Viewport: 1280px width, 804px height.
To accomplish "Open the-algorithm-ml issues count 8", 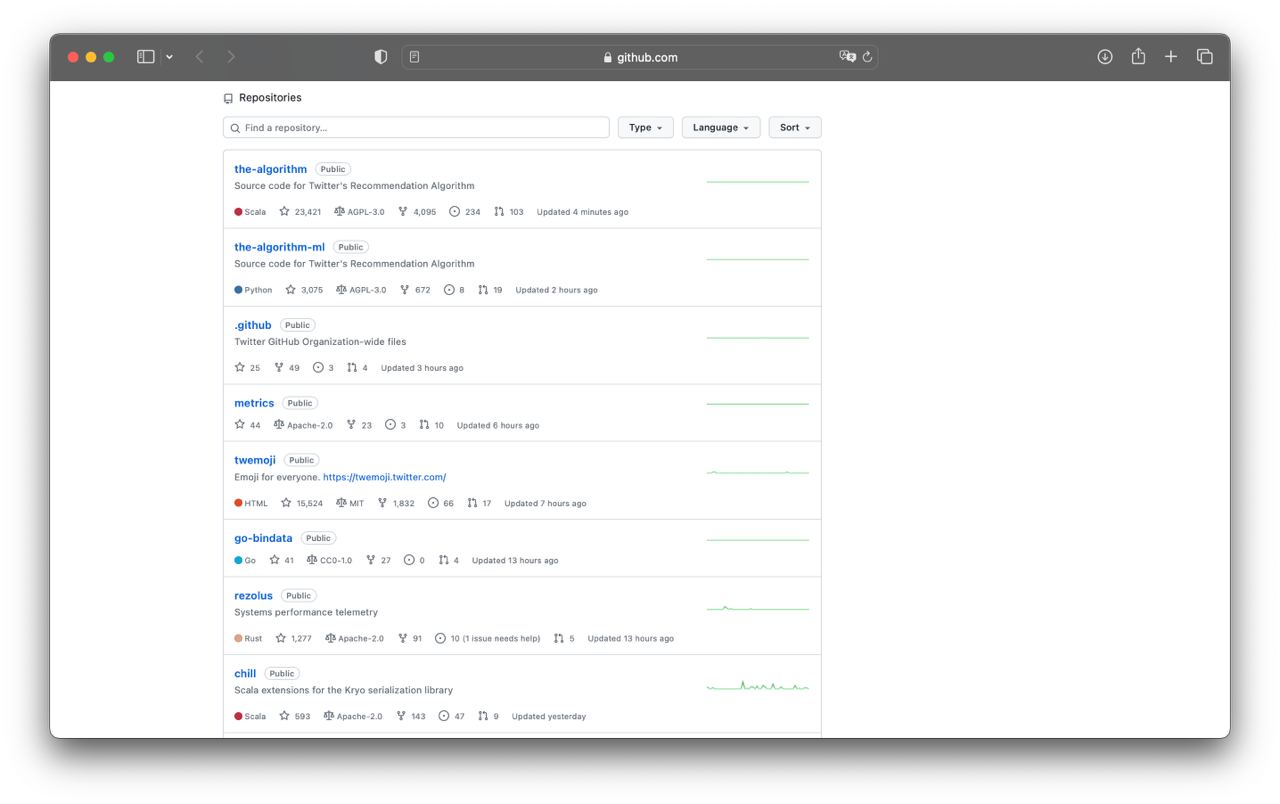I will point(454,290).
